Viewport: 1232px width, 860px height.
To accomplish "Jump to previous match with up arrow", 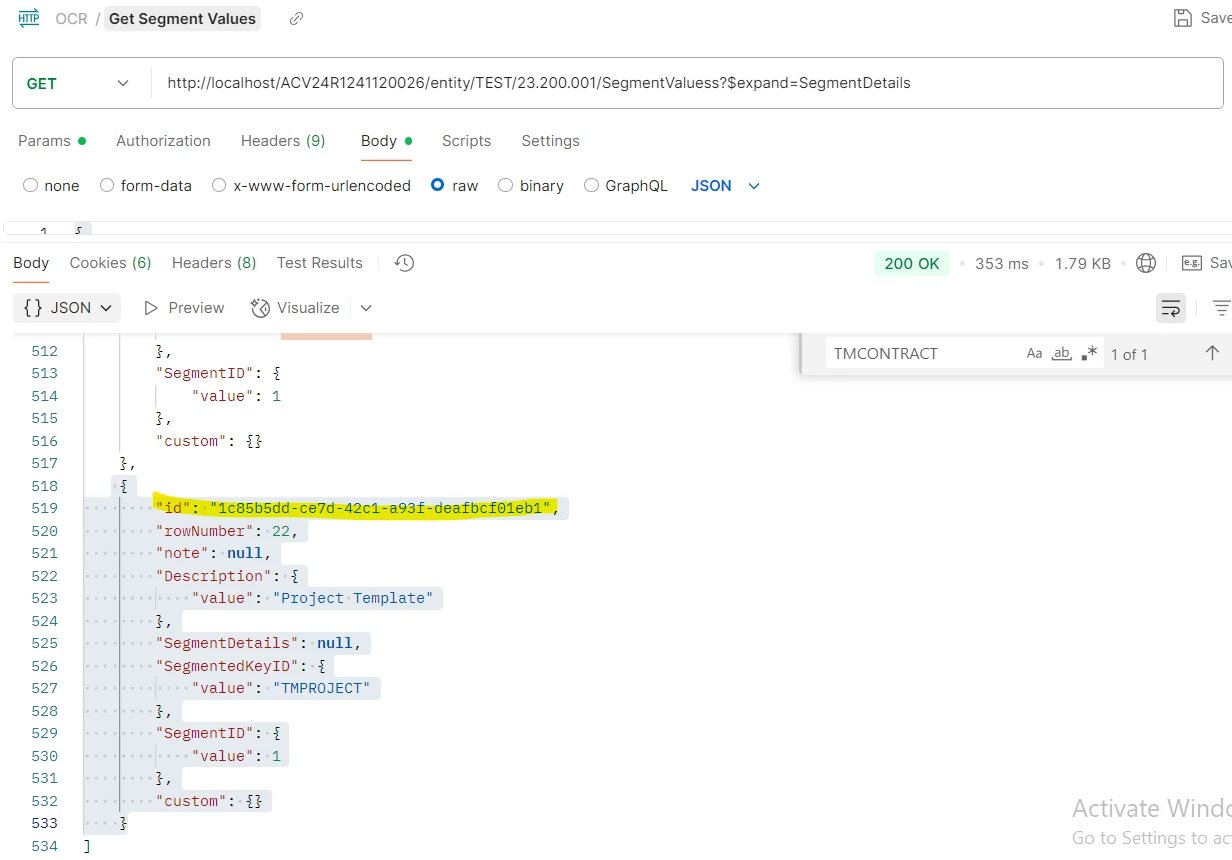I will pos(1211,353).
